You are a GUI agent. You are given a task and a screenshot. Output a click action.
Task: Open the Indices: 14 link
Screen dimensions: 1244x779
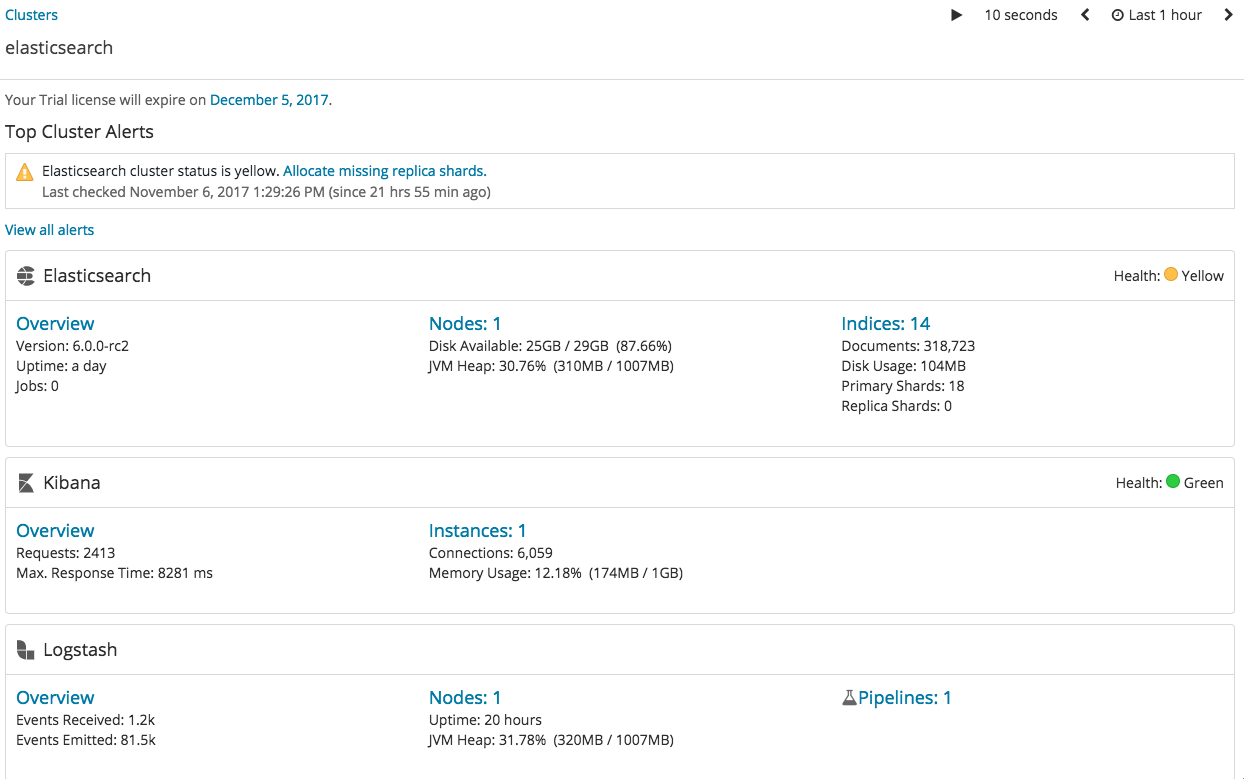point(886,324)
